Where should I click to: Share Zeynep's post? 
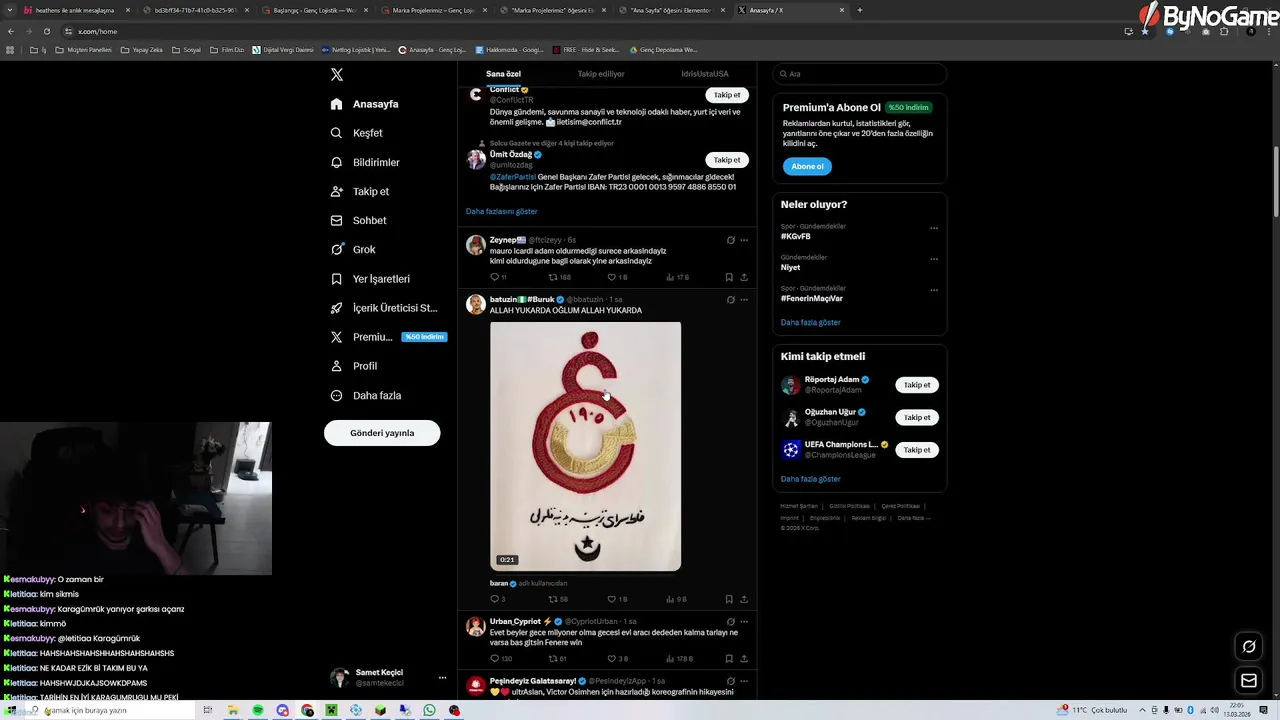click(744, 277)
